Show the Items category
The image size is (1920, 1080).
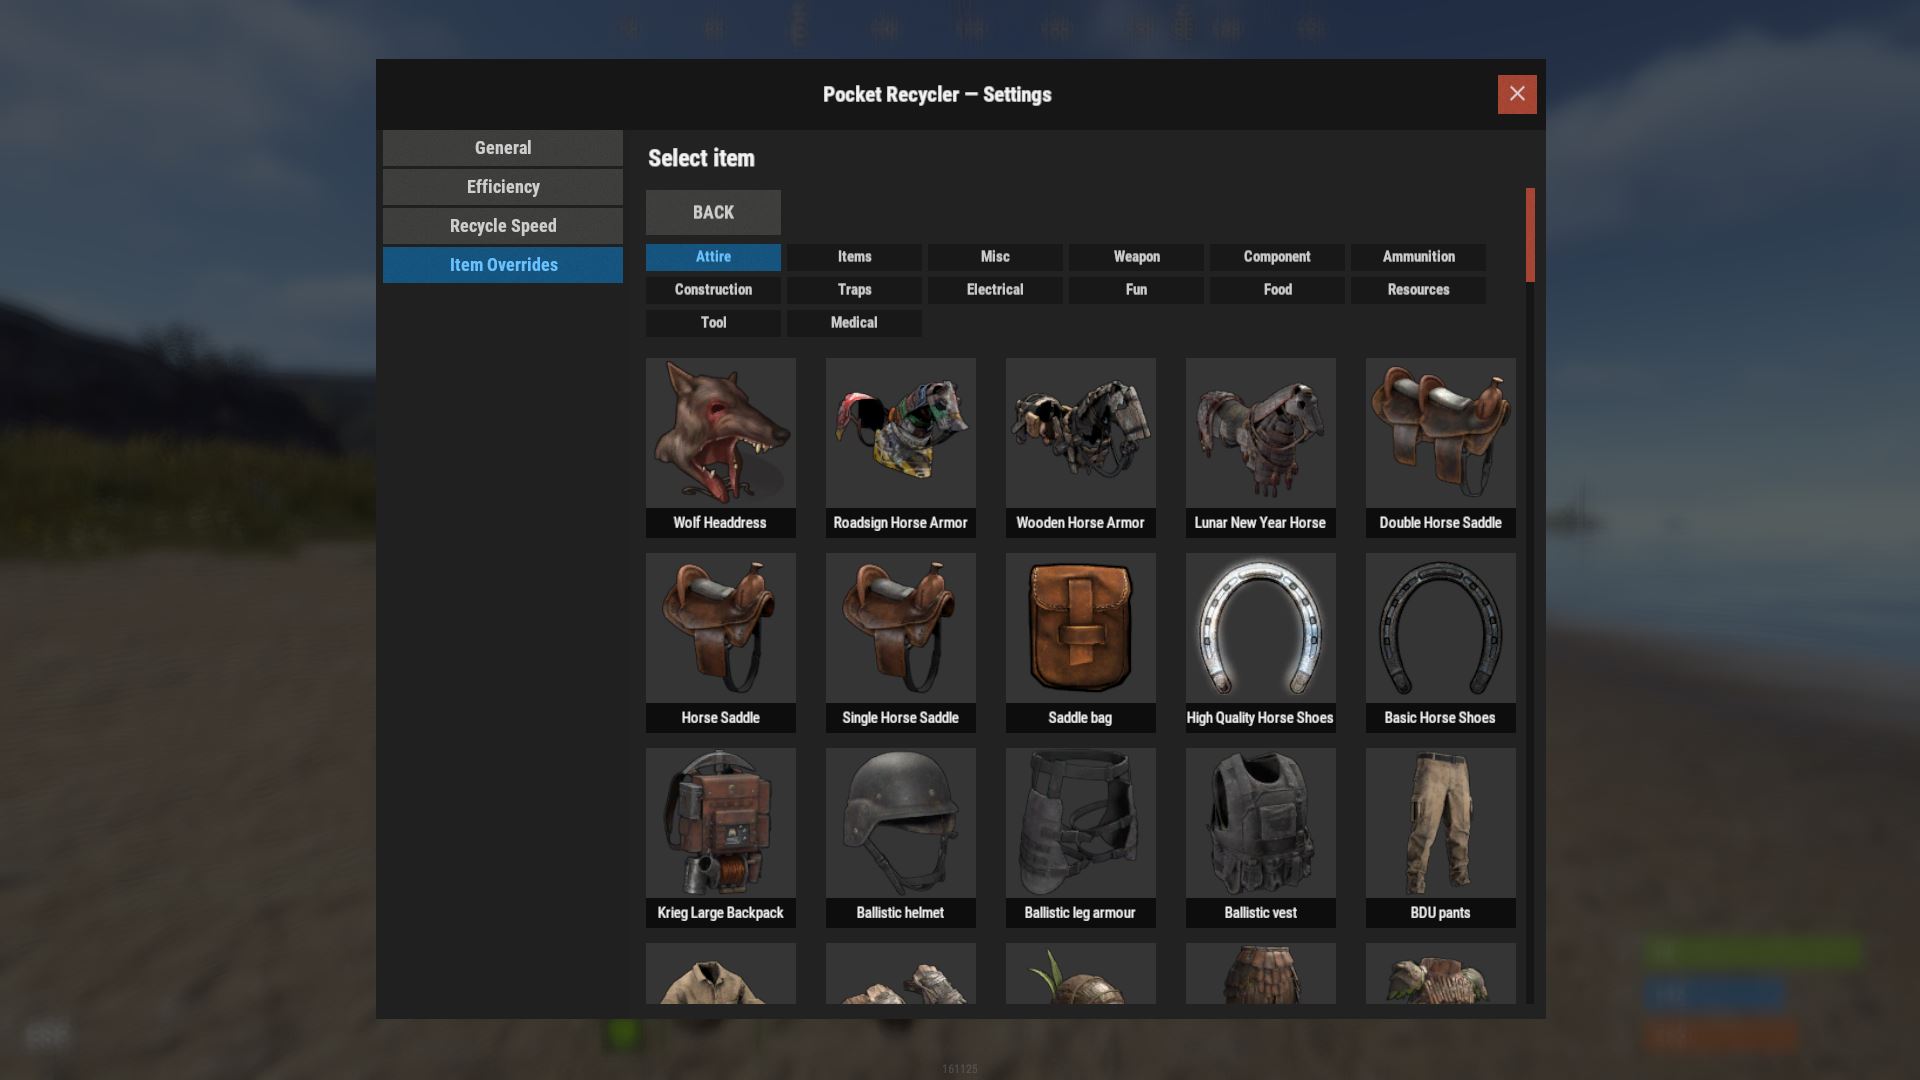click(854, 257)
